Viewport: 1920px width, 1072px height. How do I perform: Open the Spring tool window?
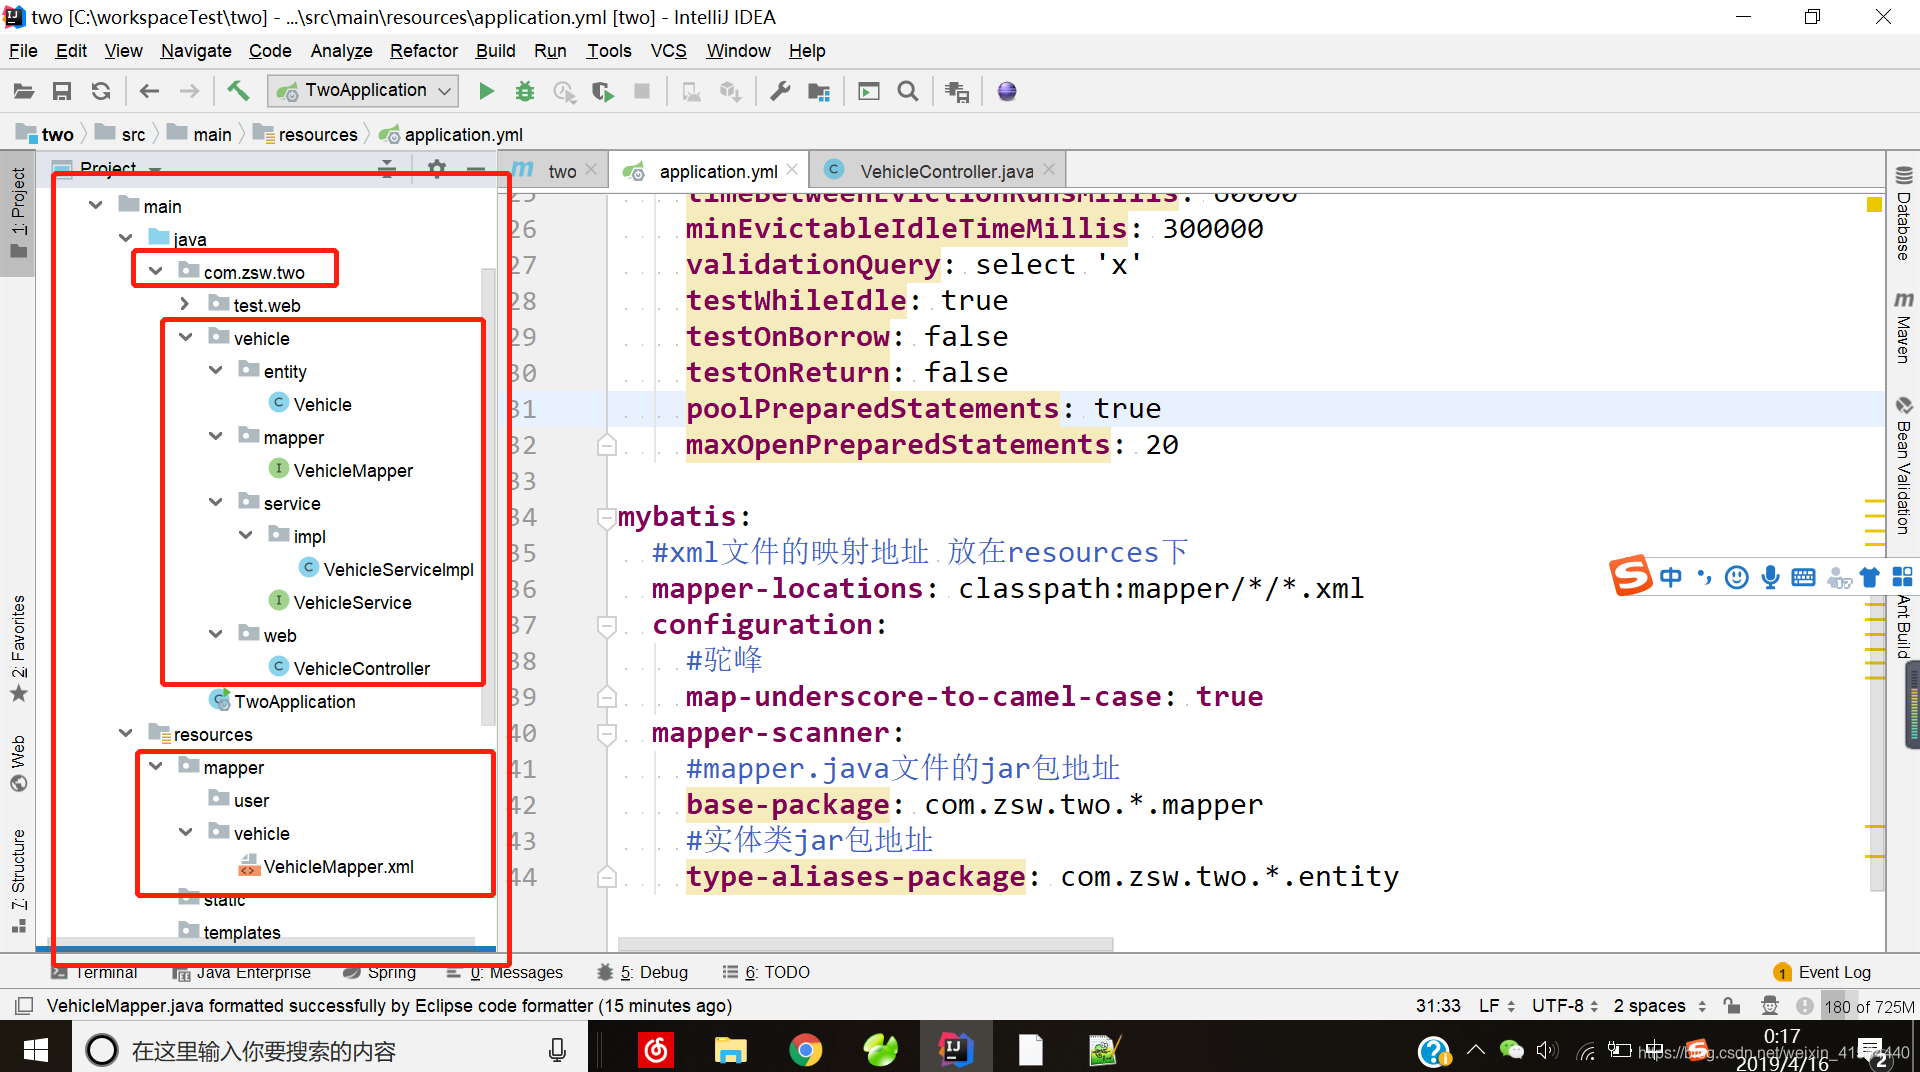pos(380,972)
